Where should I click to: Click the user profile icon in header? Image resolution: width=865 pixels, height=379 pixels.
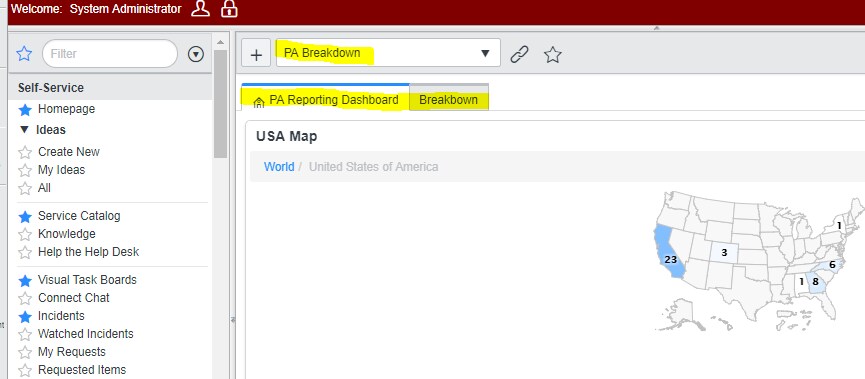[200, 9]
